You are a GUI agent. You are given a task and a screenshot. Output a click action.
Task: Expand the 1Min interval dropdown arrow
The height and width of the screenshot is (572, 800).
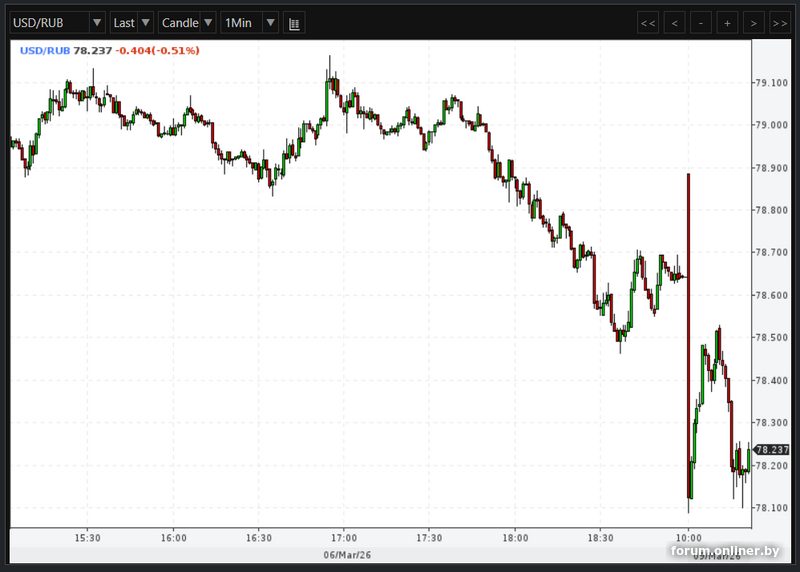[270, 22]
